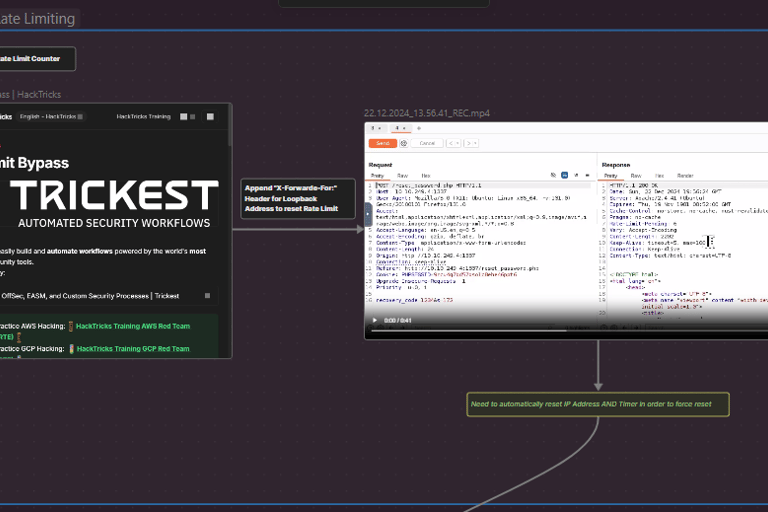Click the Request panel title

tap(380, 165)
